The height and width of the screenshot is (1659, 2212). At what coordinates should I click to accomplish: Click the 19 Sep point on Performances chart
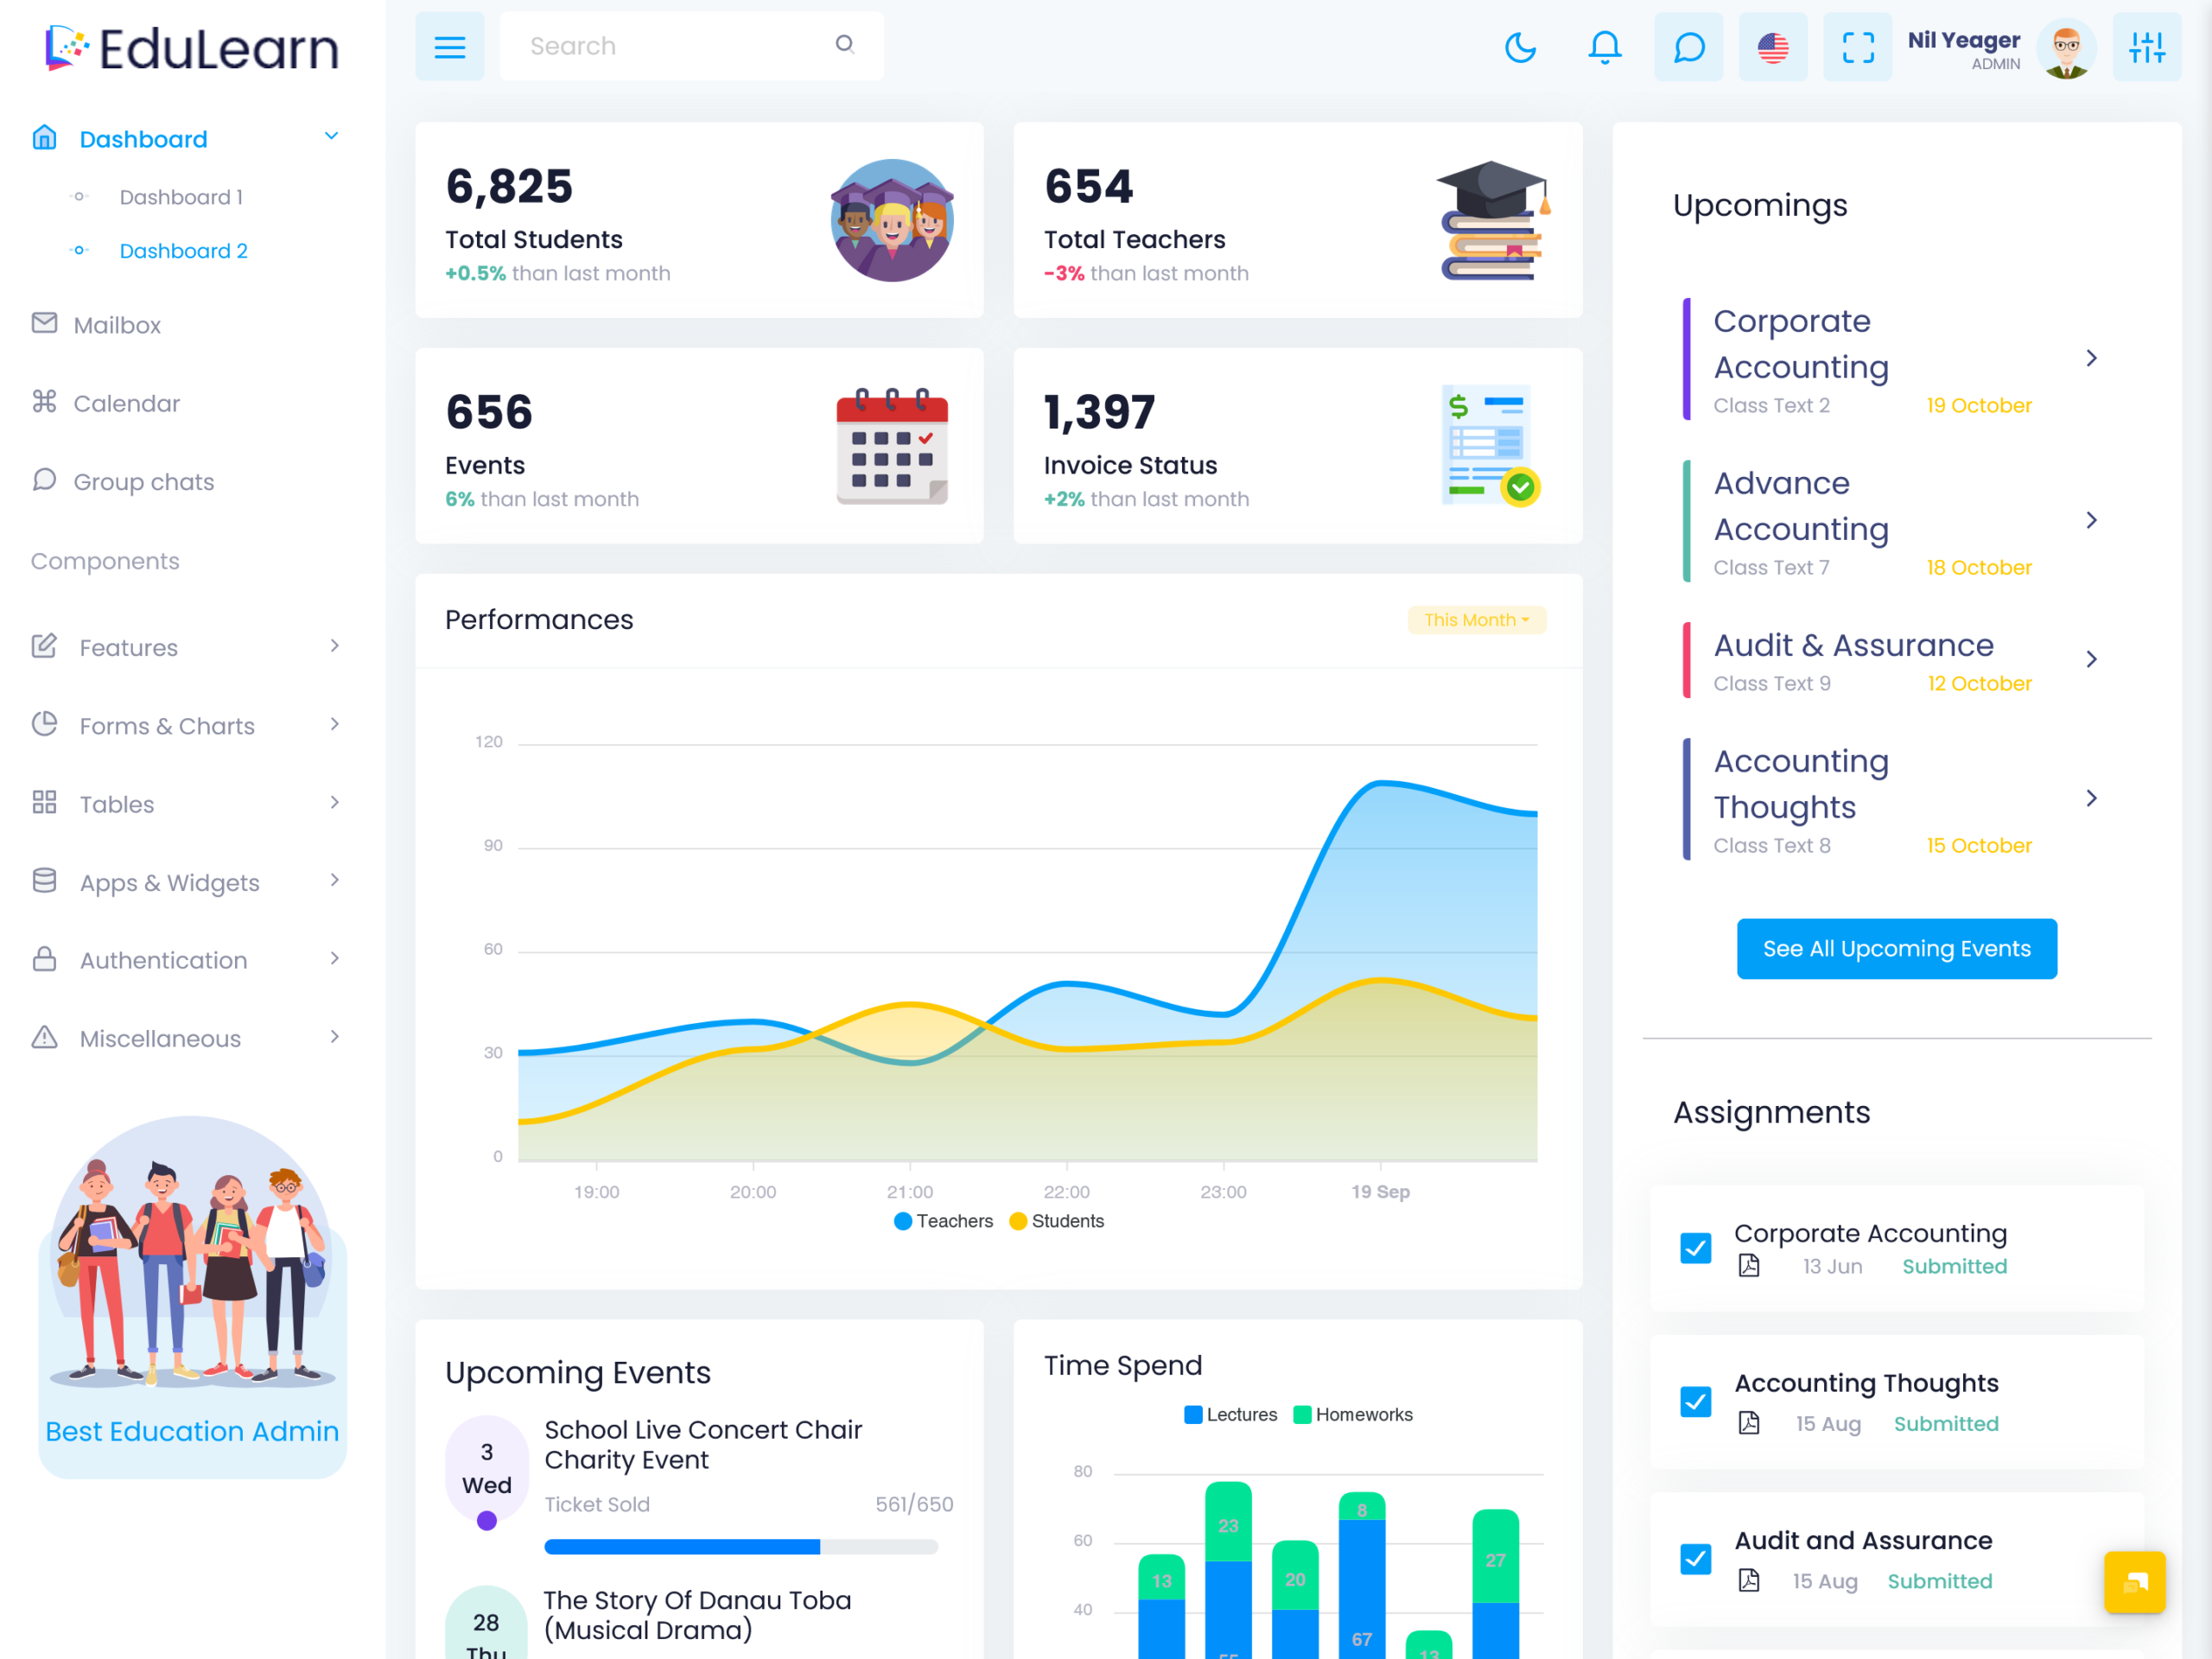click(1380, 783)
